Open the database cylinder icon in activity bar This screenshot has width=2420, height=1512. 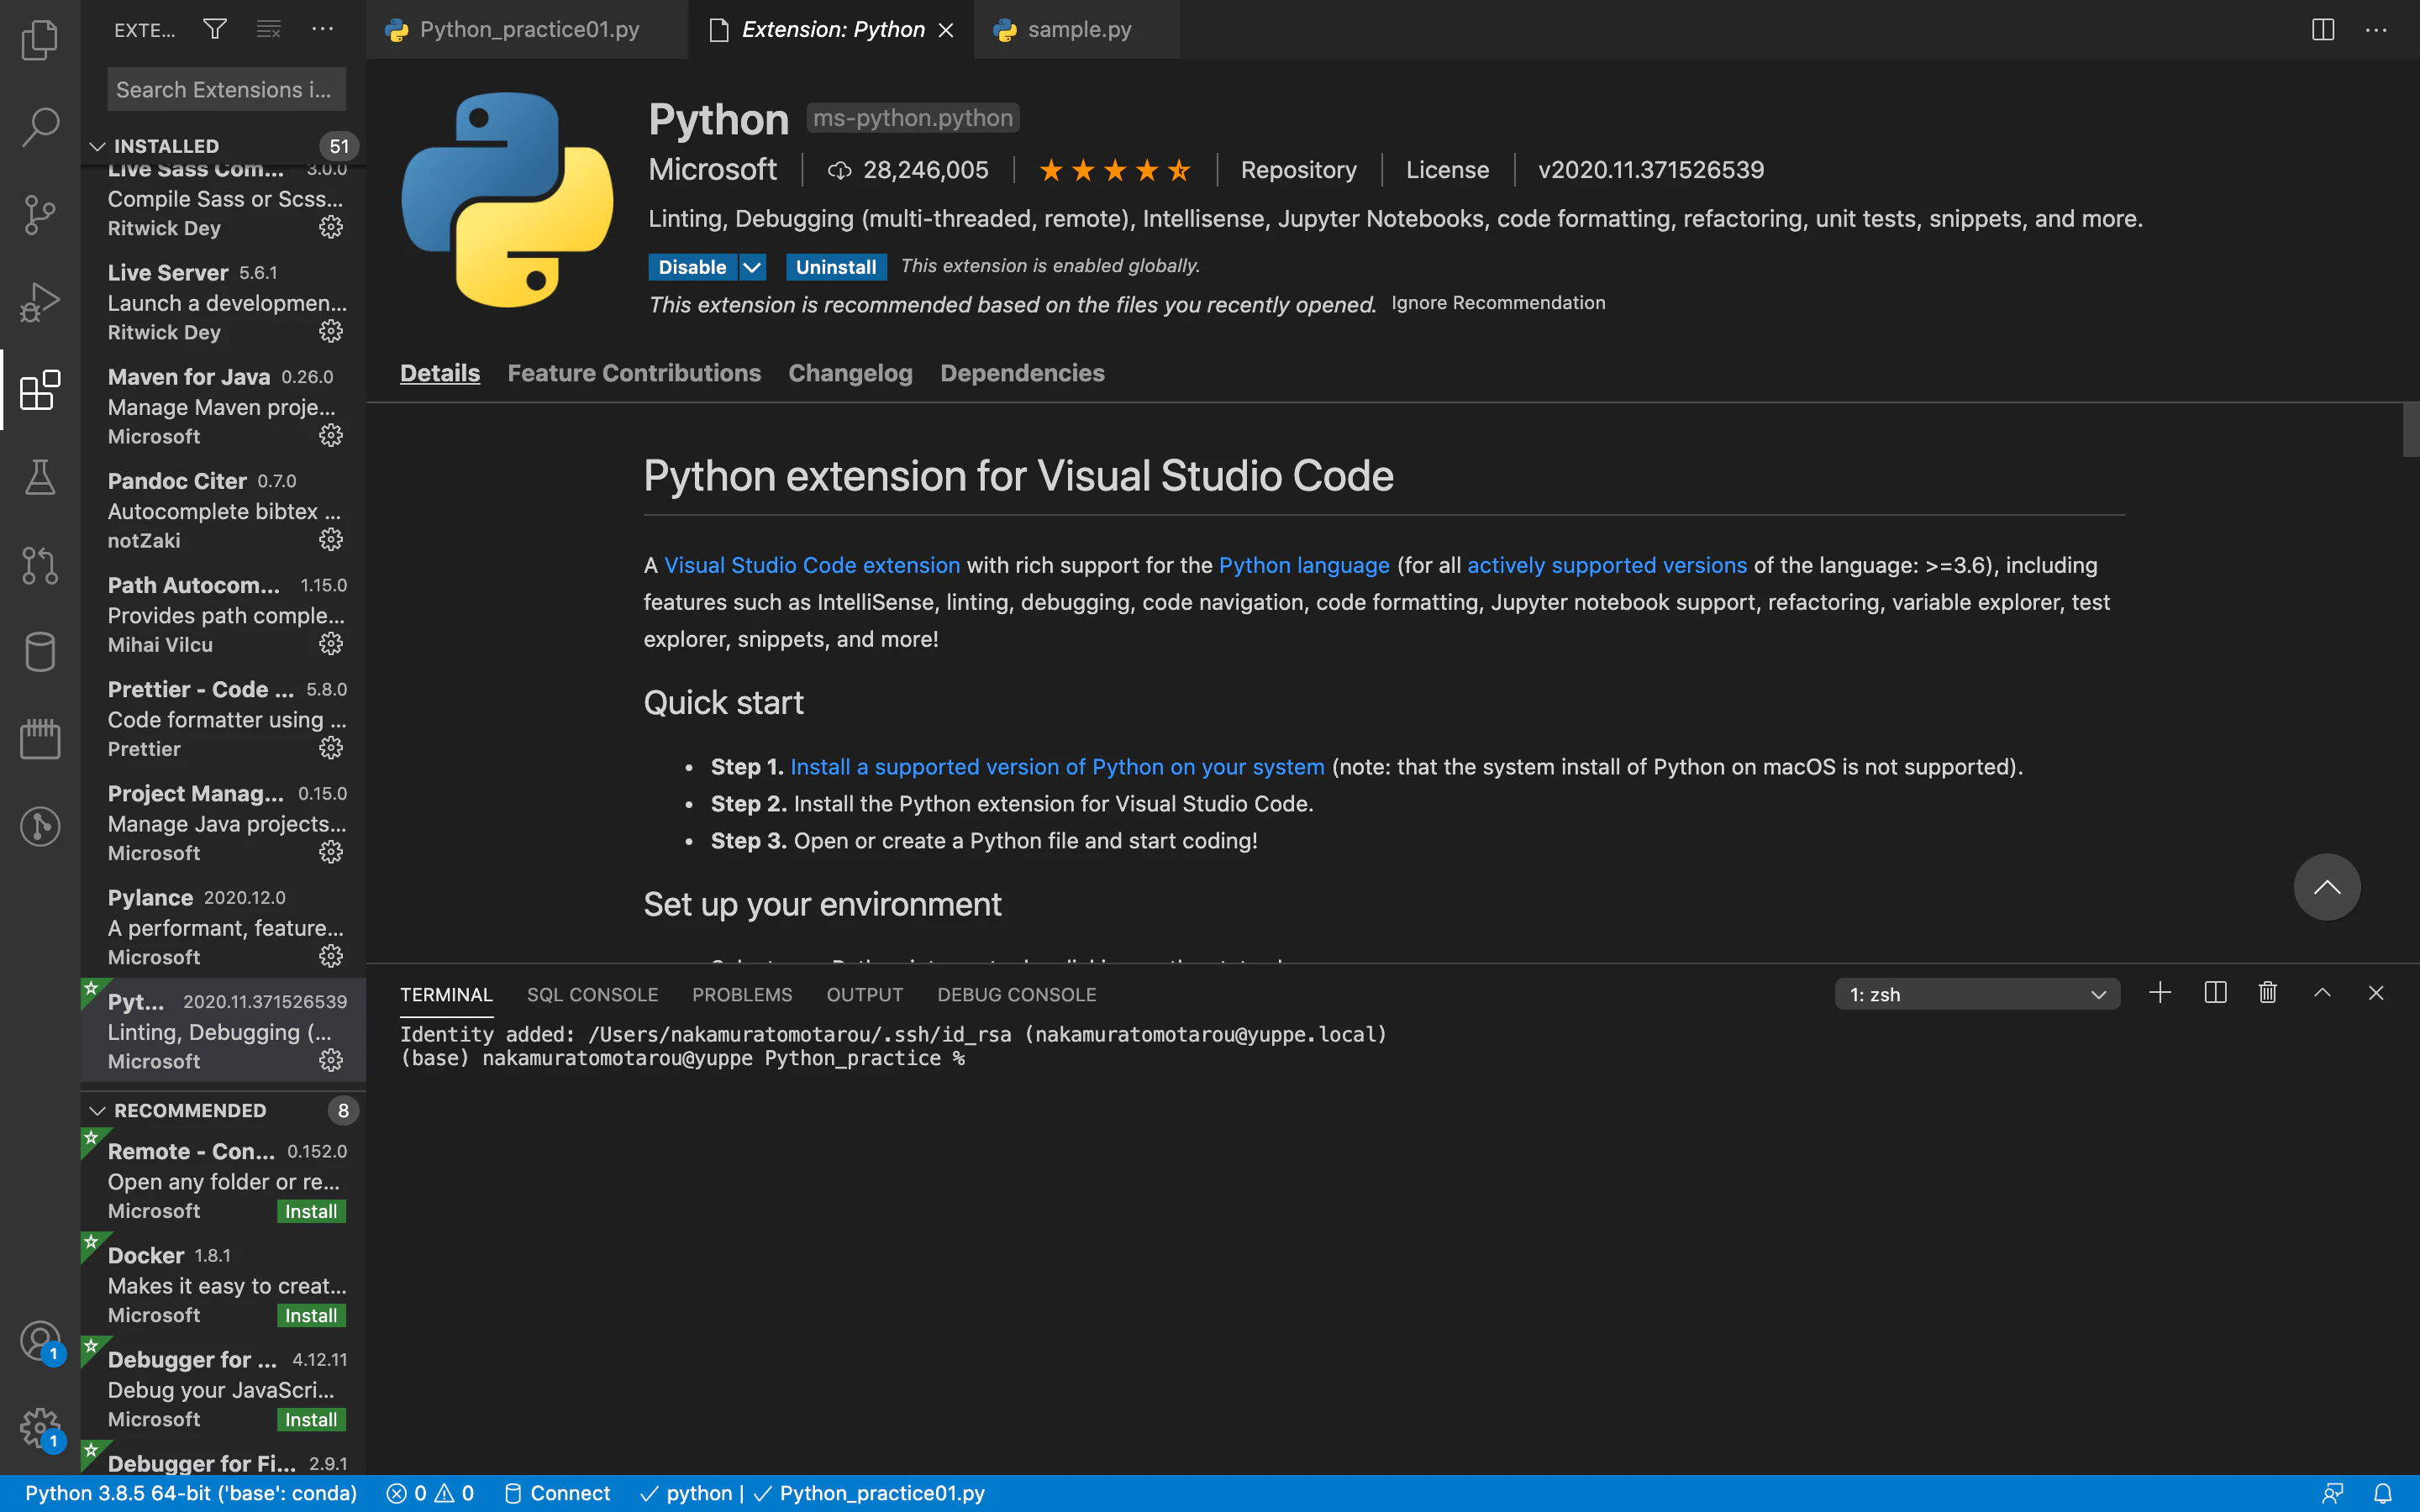40,652
